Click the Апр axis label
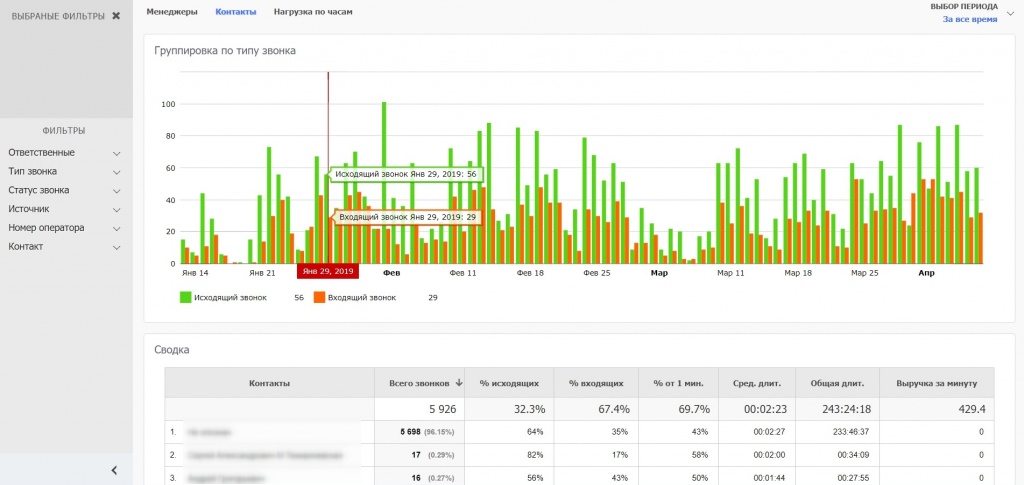This screenshot has width=1024, height=485. (926, 273)
